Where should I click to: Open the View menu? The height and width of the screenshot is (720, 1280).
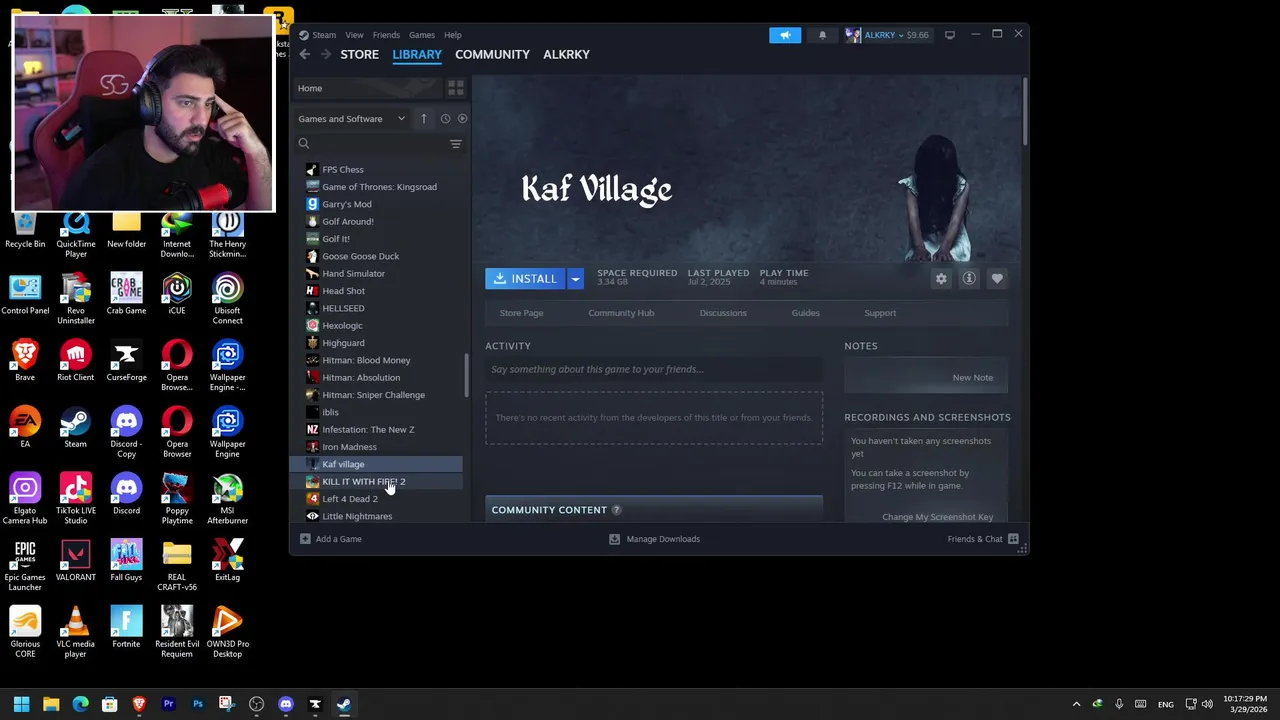(x=355, y=35)
